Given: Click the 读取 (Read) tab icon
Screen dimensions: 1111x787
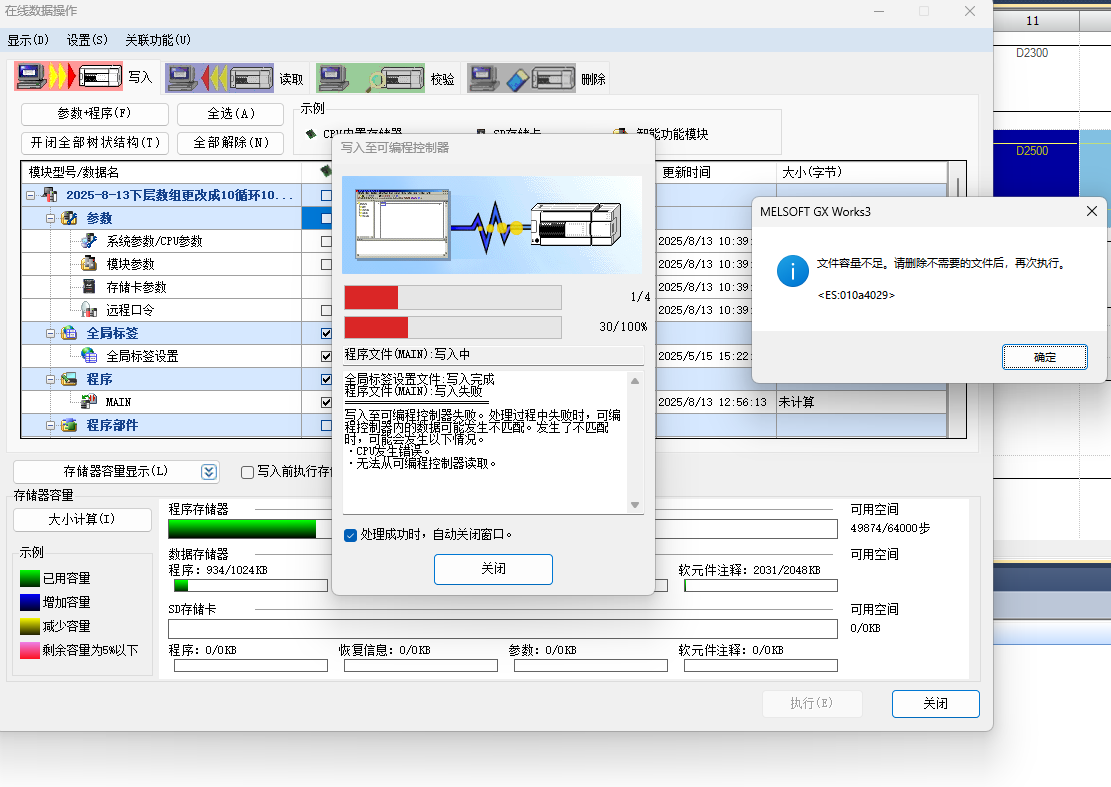Looking at the screenshot, I should pyautogui.click(x=219, y=78).
